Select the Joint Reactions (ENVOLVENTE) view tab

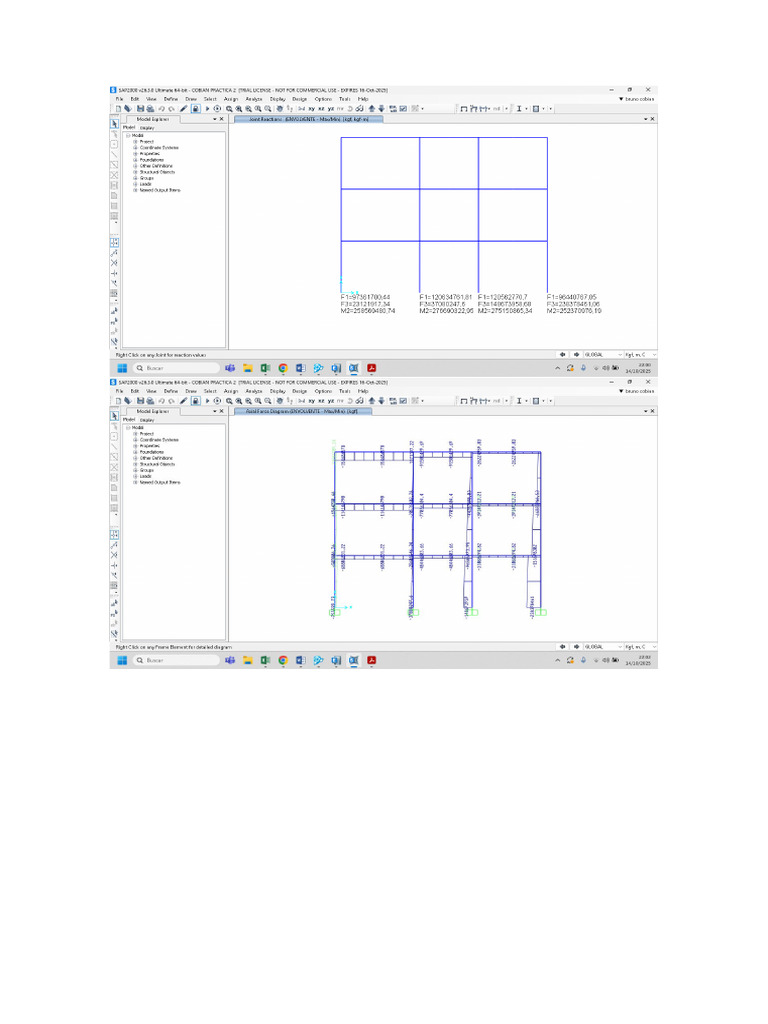[x=308, y=119]
